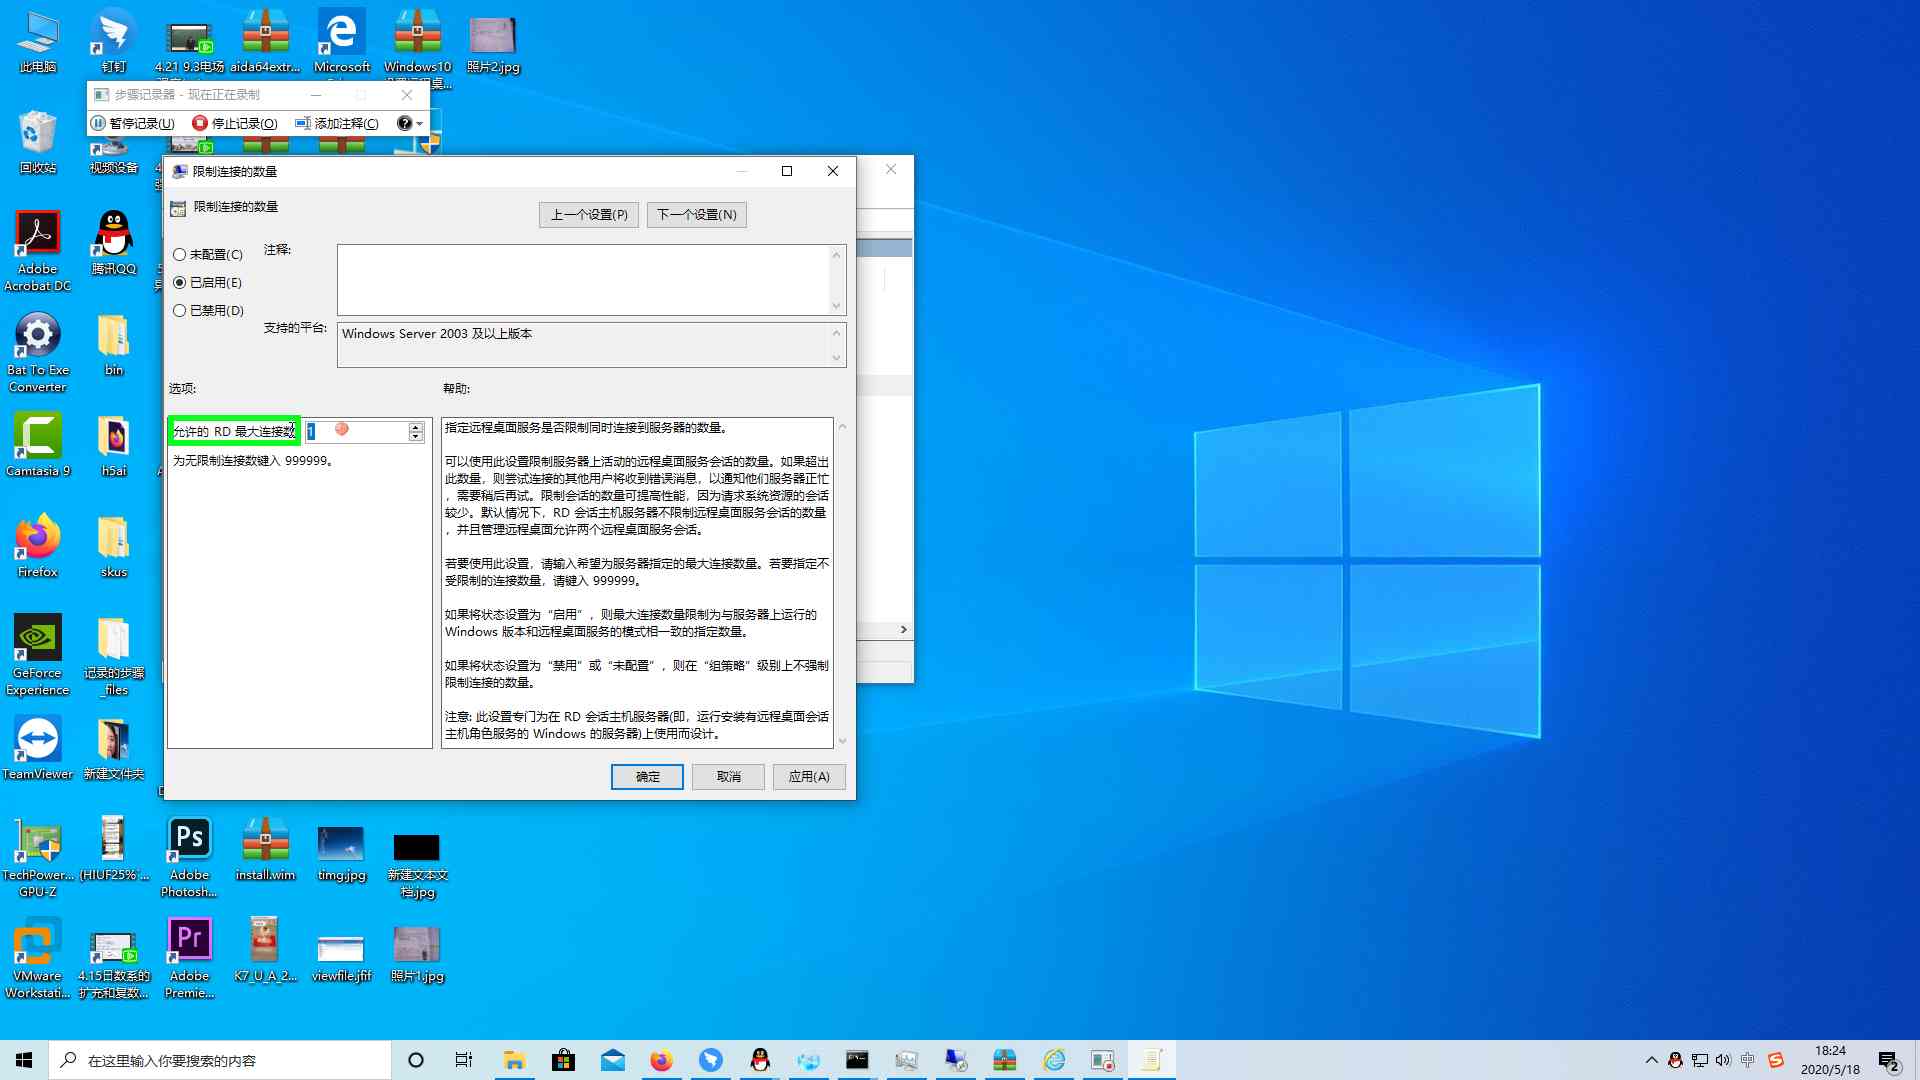Launch TeamViewer from the desktop

tap(38, 748)
